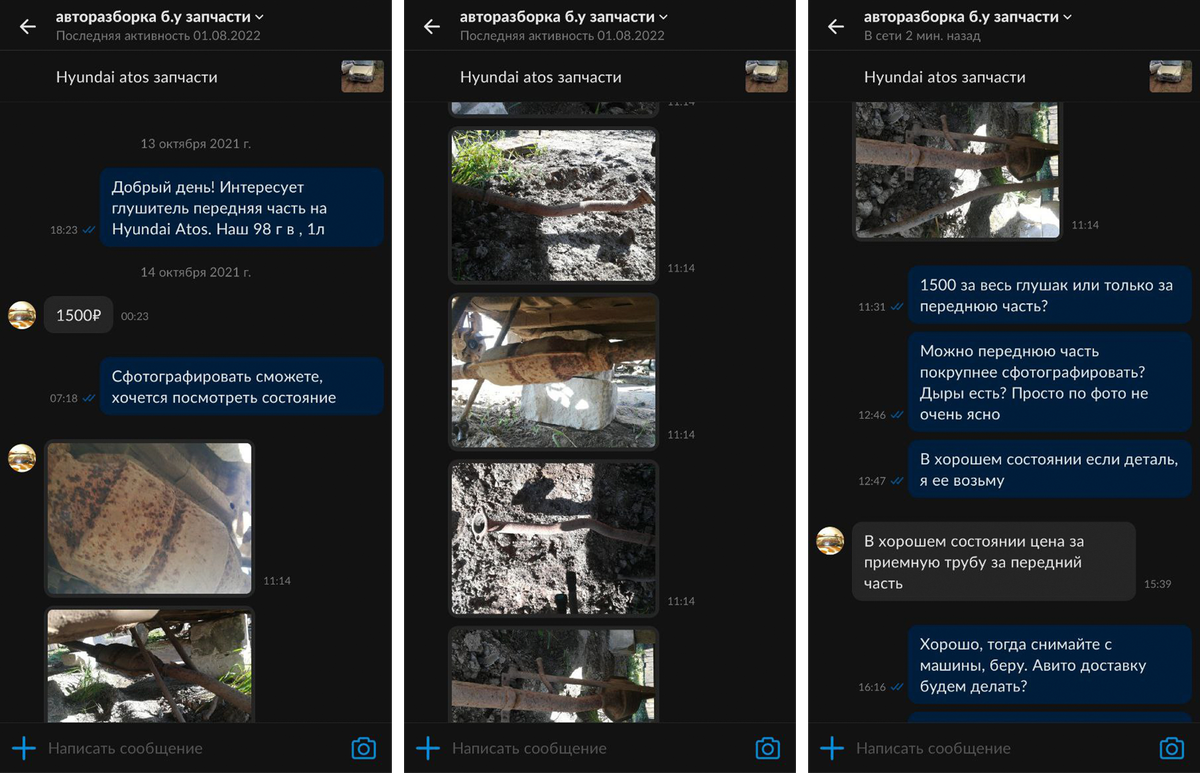Tap the plus attachment icon in the right screen
Image resolution: width=1200 pixels, height=773 pixels.
point(832,748)
